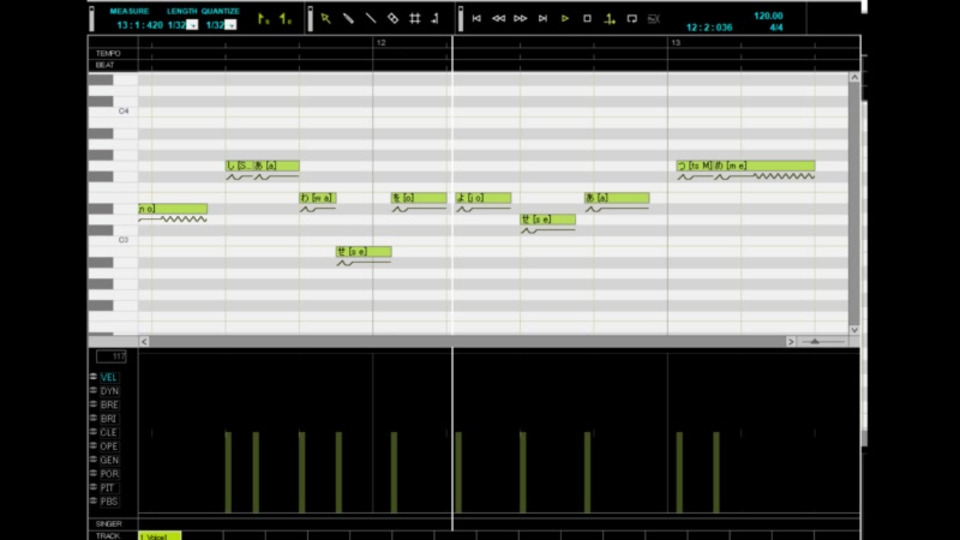960x540 pixels.
Task: Click the start marker flag icon
Action: [263, 20]
